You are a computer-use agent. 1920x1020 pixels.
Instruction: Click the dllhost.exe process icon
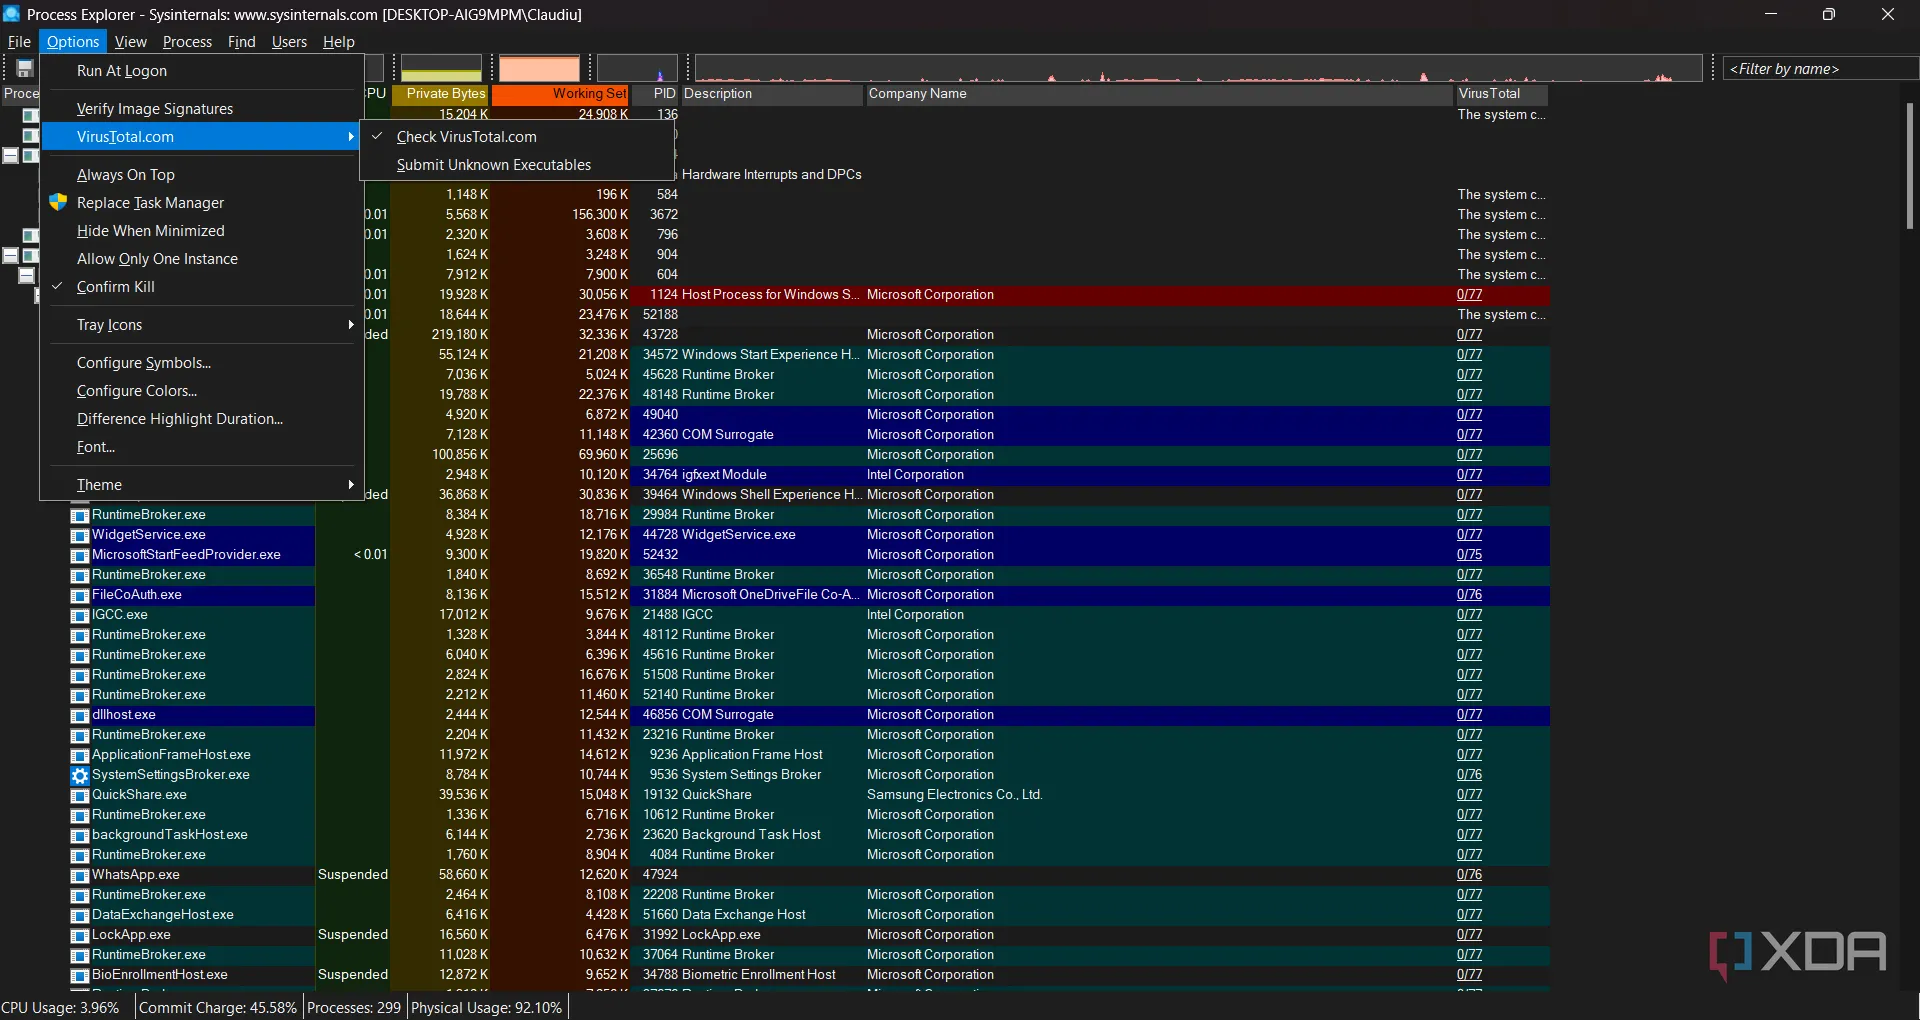(x=80, y=715)
